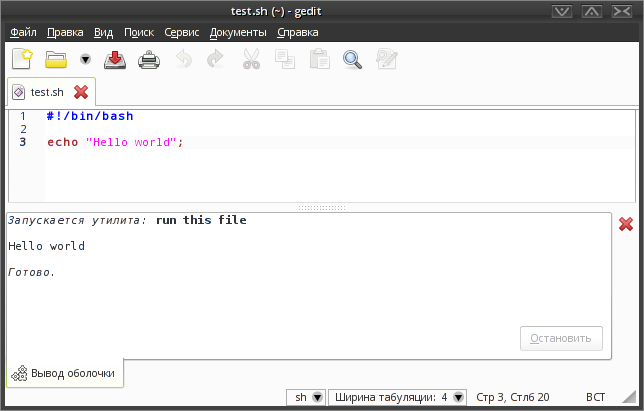Viewport: 644px width, 411px height.
Task: Open the sh language selector dropdown
Action: (307, 397)
